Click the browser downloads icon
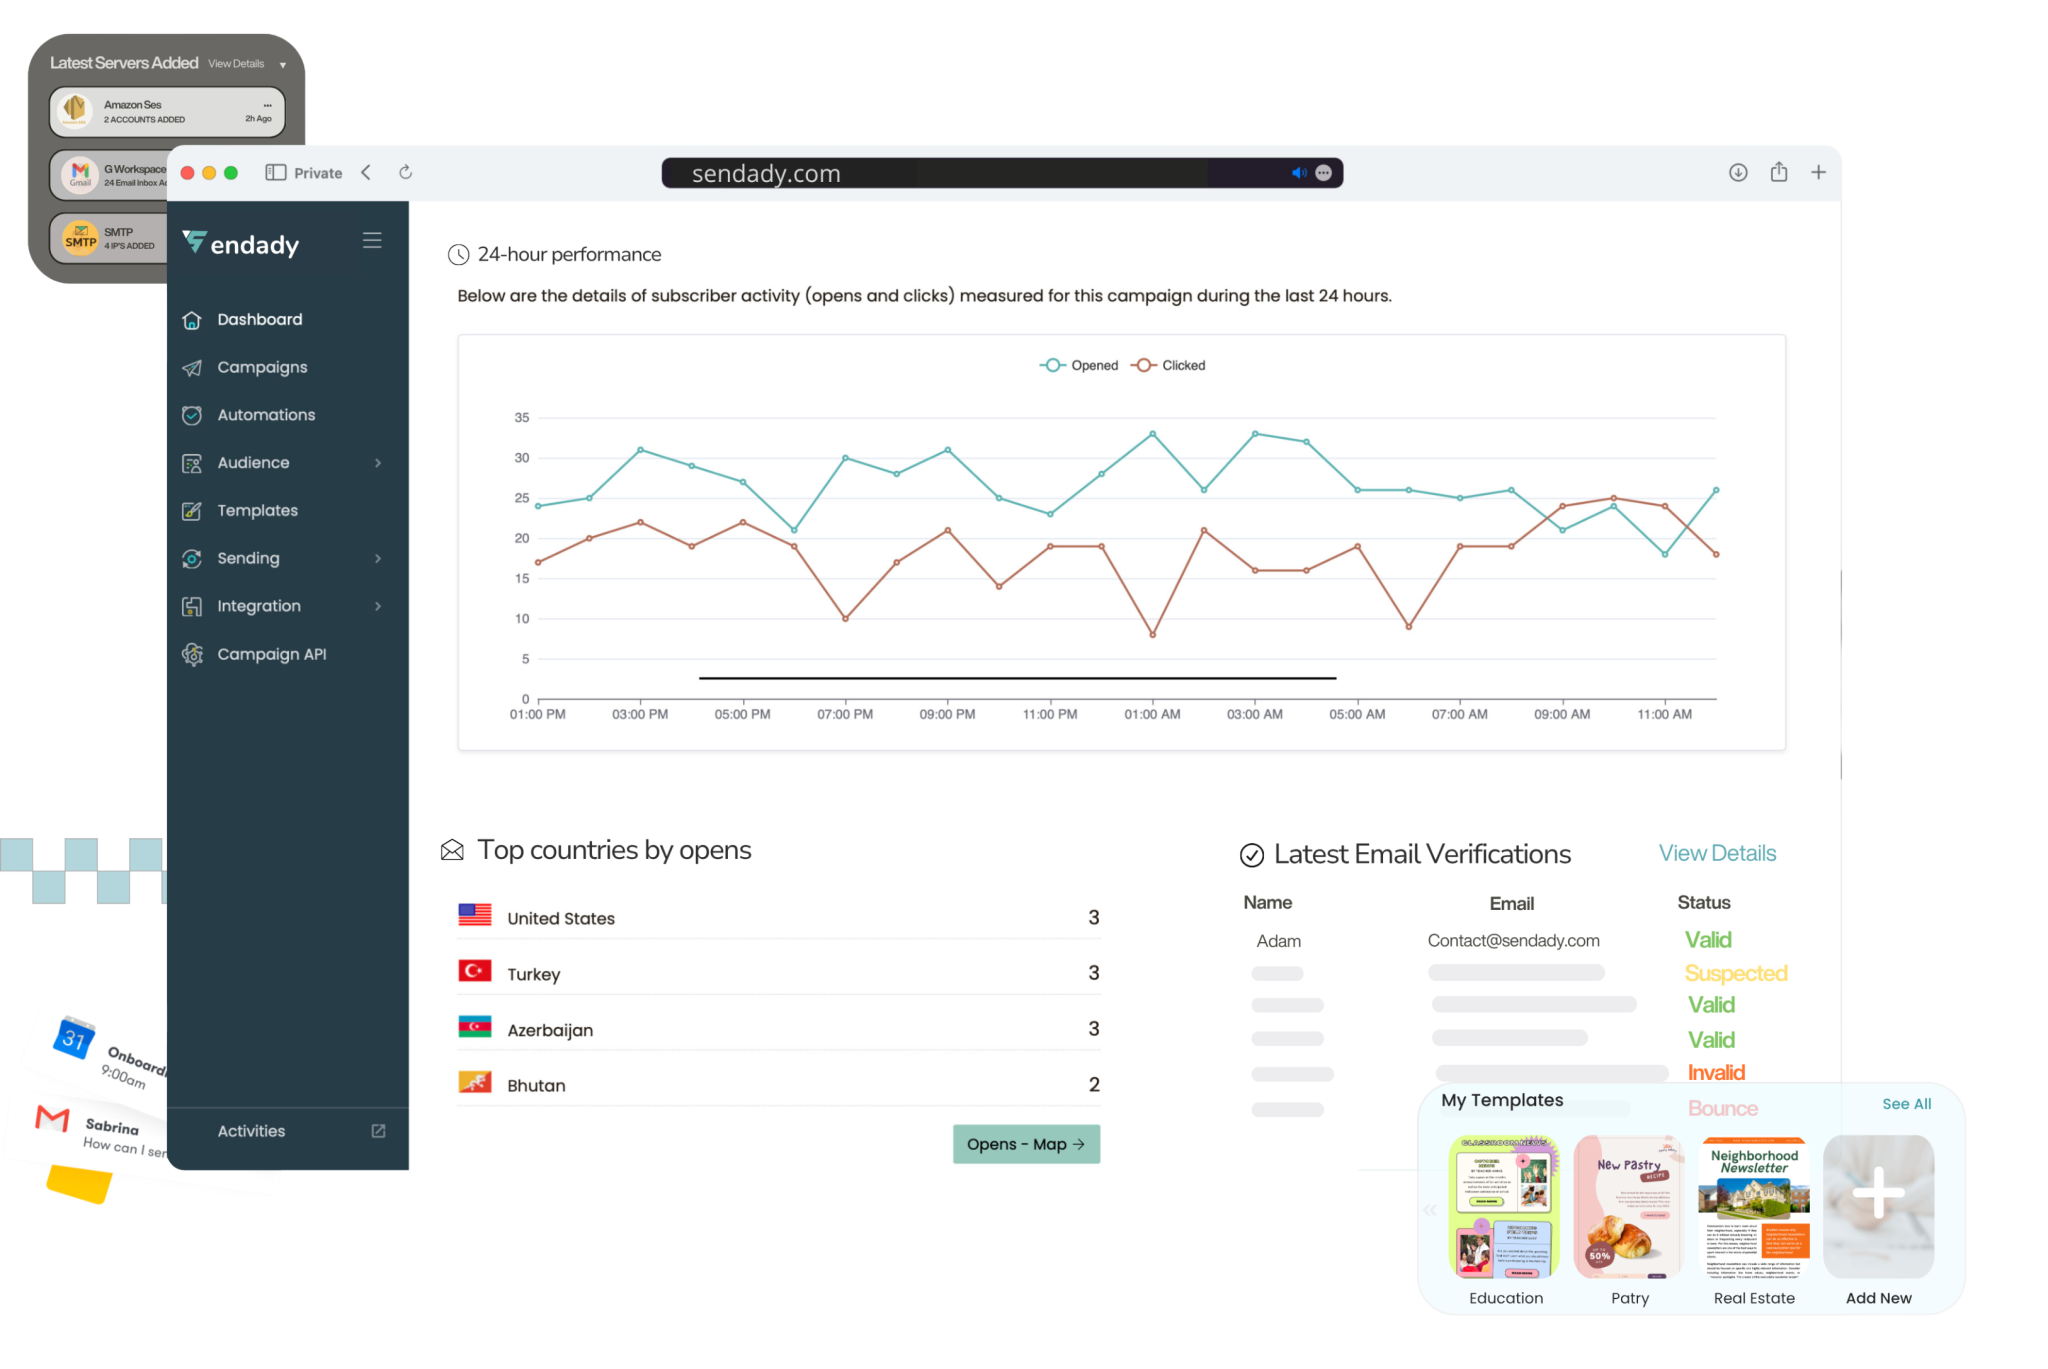 coord(1738,172)
